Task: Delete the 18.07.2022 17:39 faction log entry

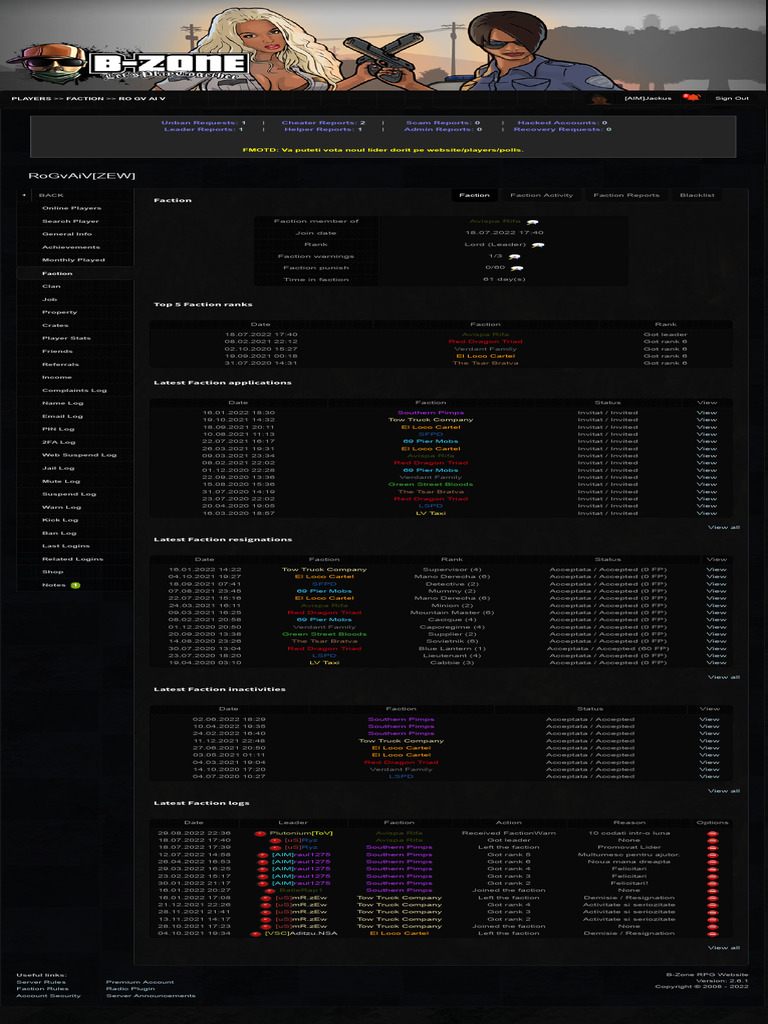Action: pos(712,848)
